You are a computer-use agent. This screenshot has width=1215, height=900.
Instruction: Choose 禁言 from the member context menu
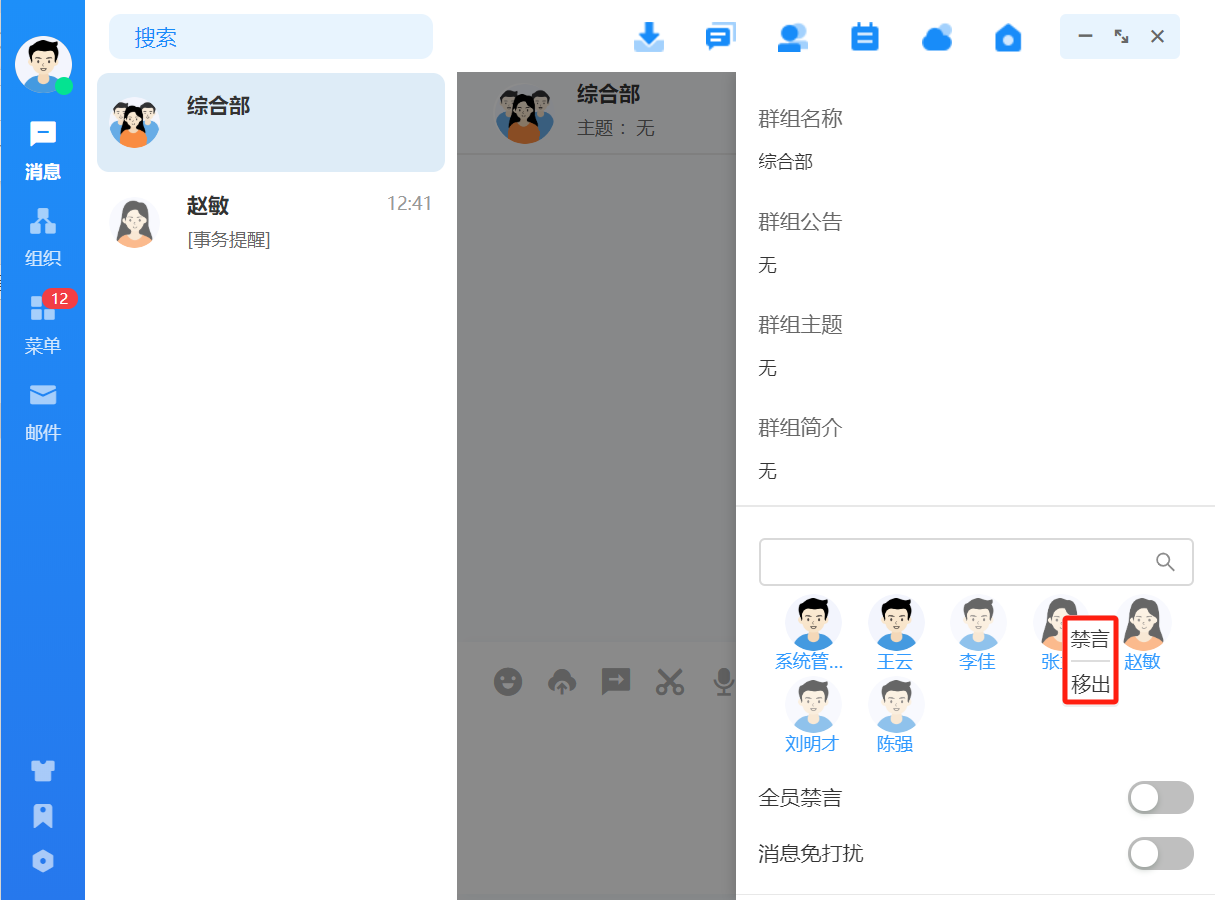(1090, 640)
